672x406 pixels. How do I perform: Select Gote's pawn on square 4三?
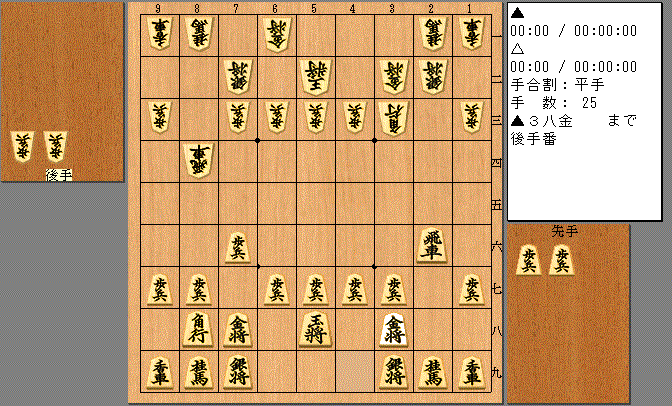point(354,118)
